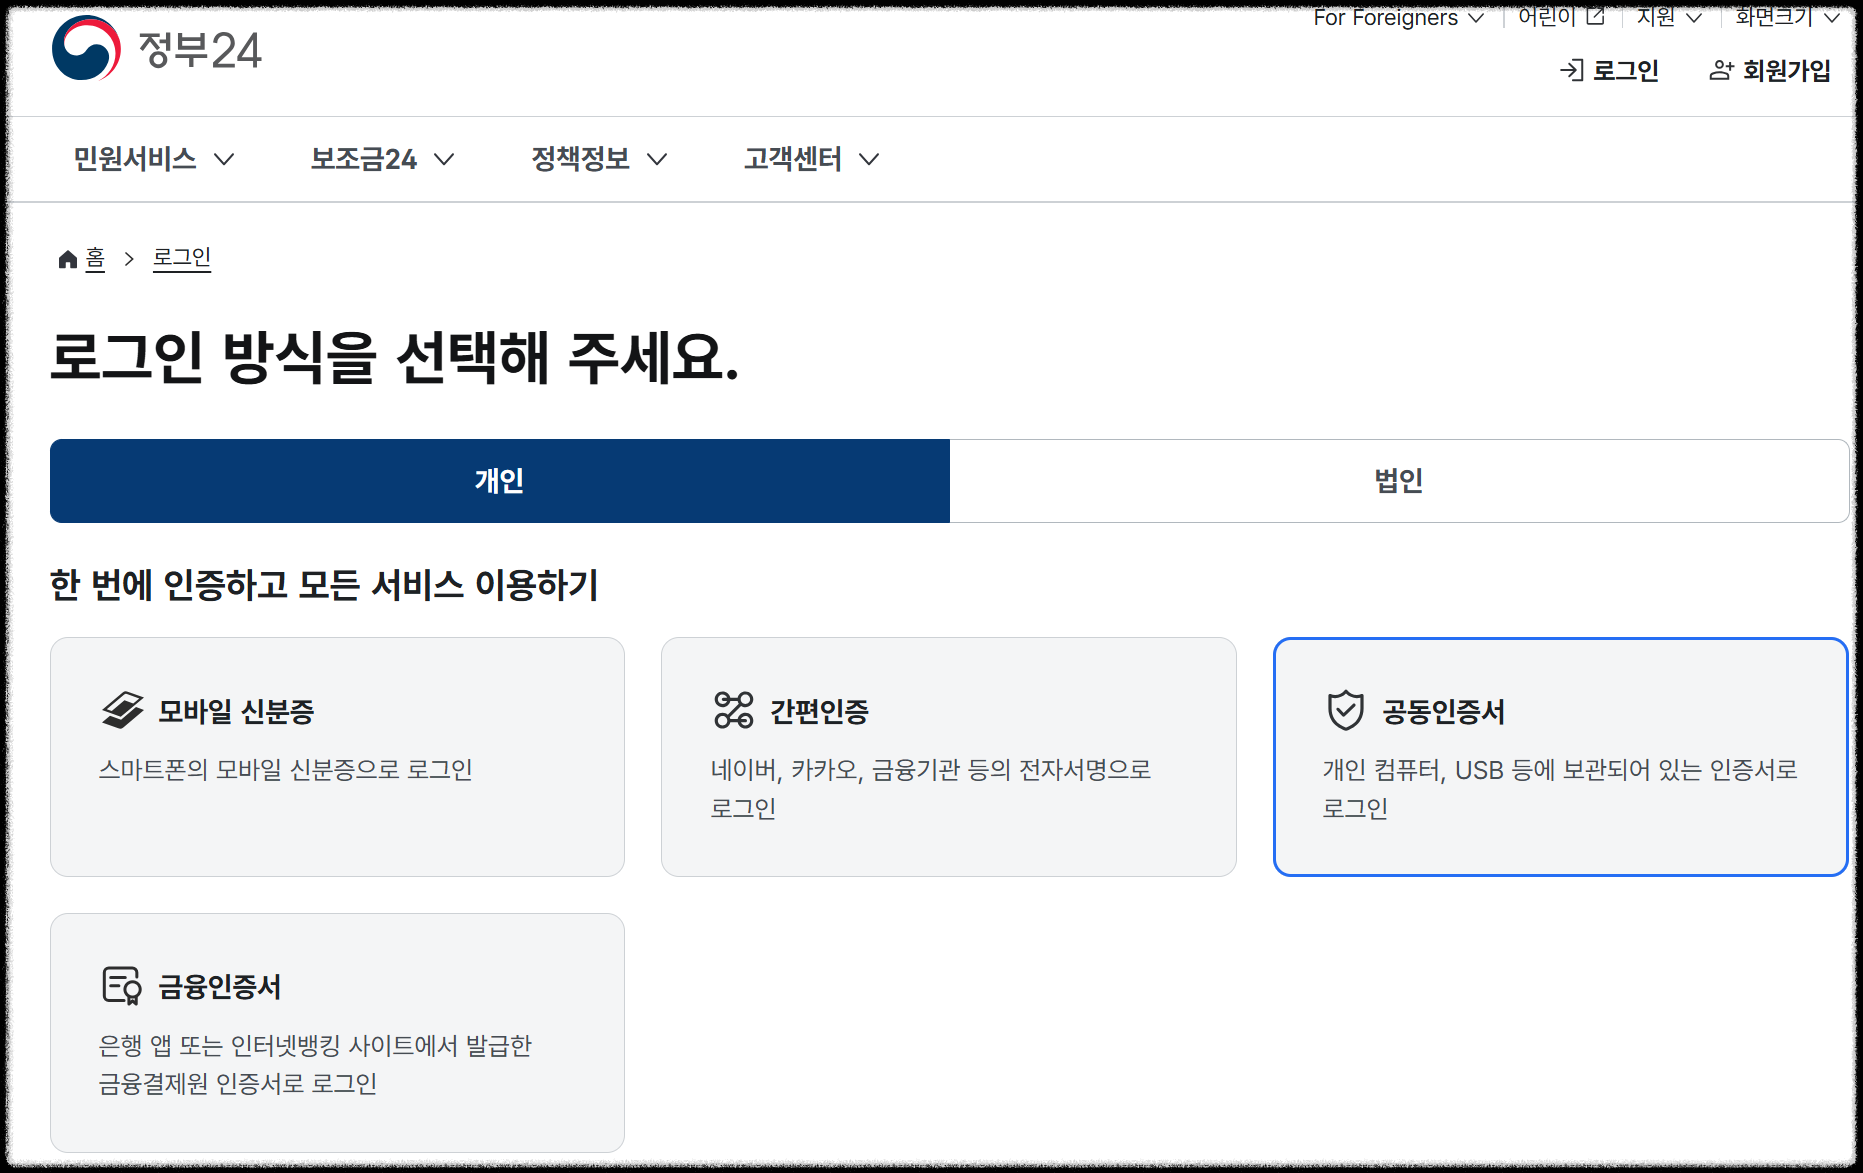Click the 모바일 신분증 login card
The height and width of the screenshot is (1173, 1863).
[338, 756]
